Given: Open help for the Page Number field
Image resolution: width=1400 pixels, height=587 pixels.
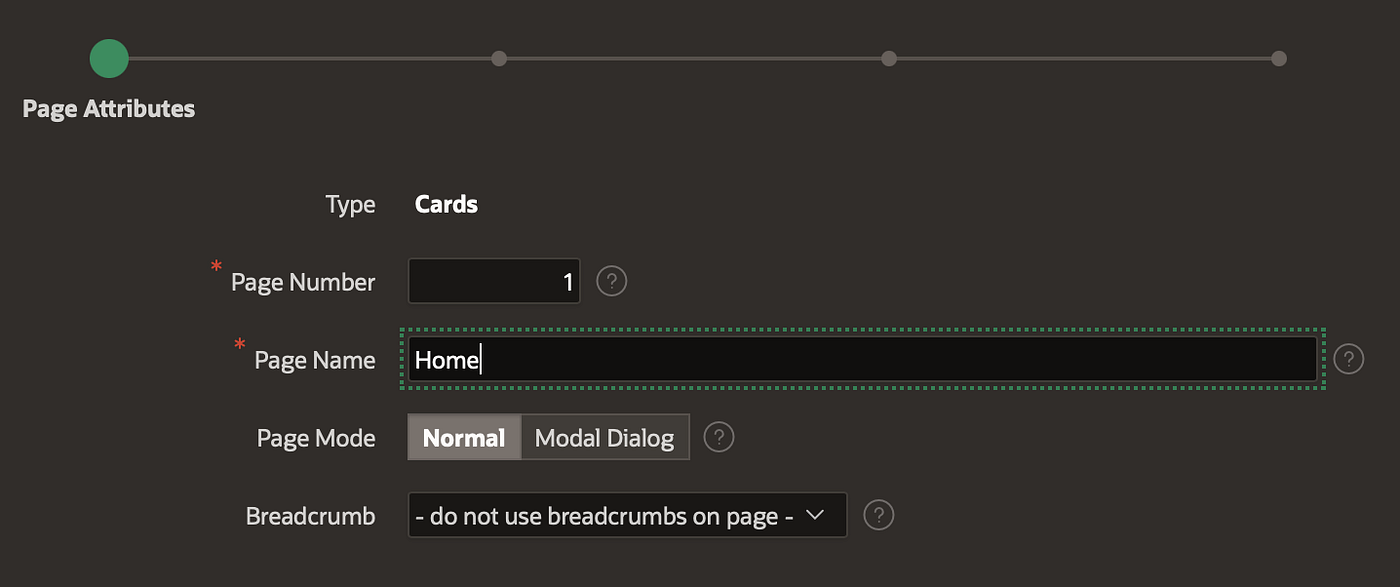Looking at the screenshot, I should coord(611,282).
